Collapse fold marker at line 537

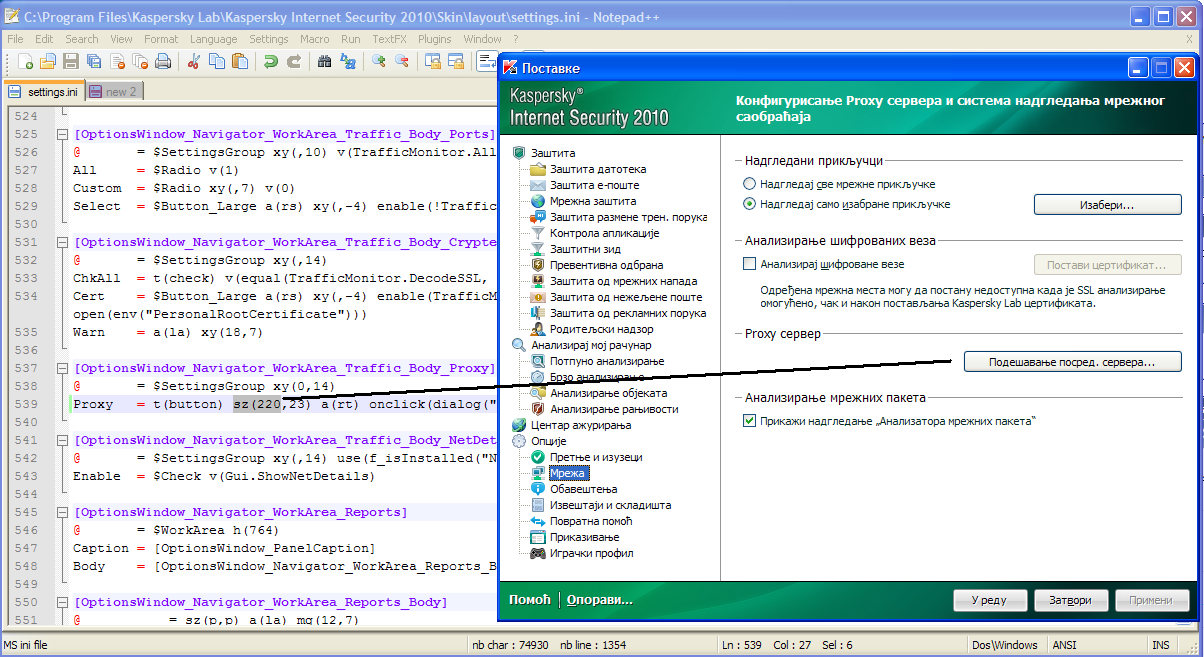coord(63,369)
